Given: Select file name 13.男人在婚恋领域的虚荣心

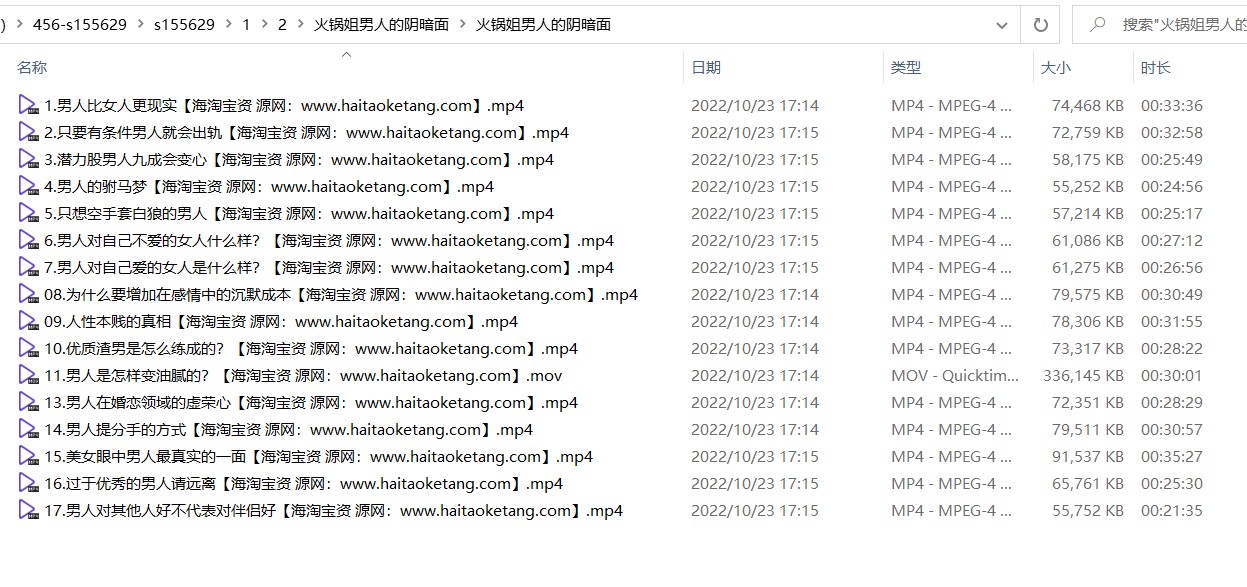Looking at the screenshot, I should click(311, 402).
